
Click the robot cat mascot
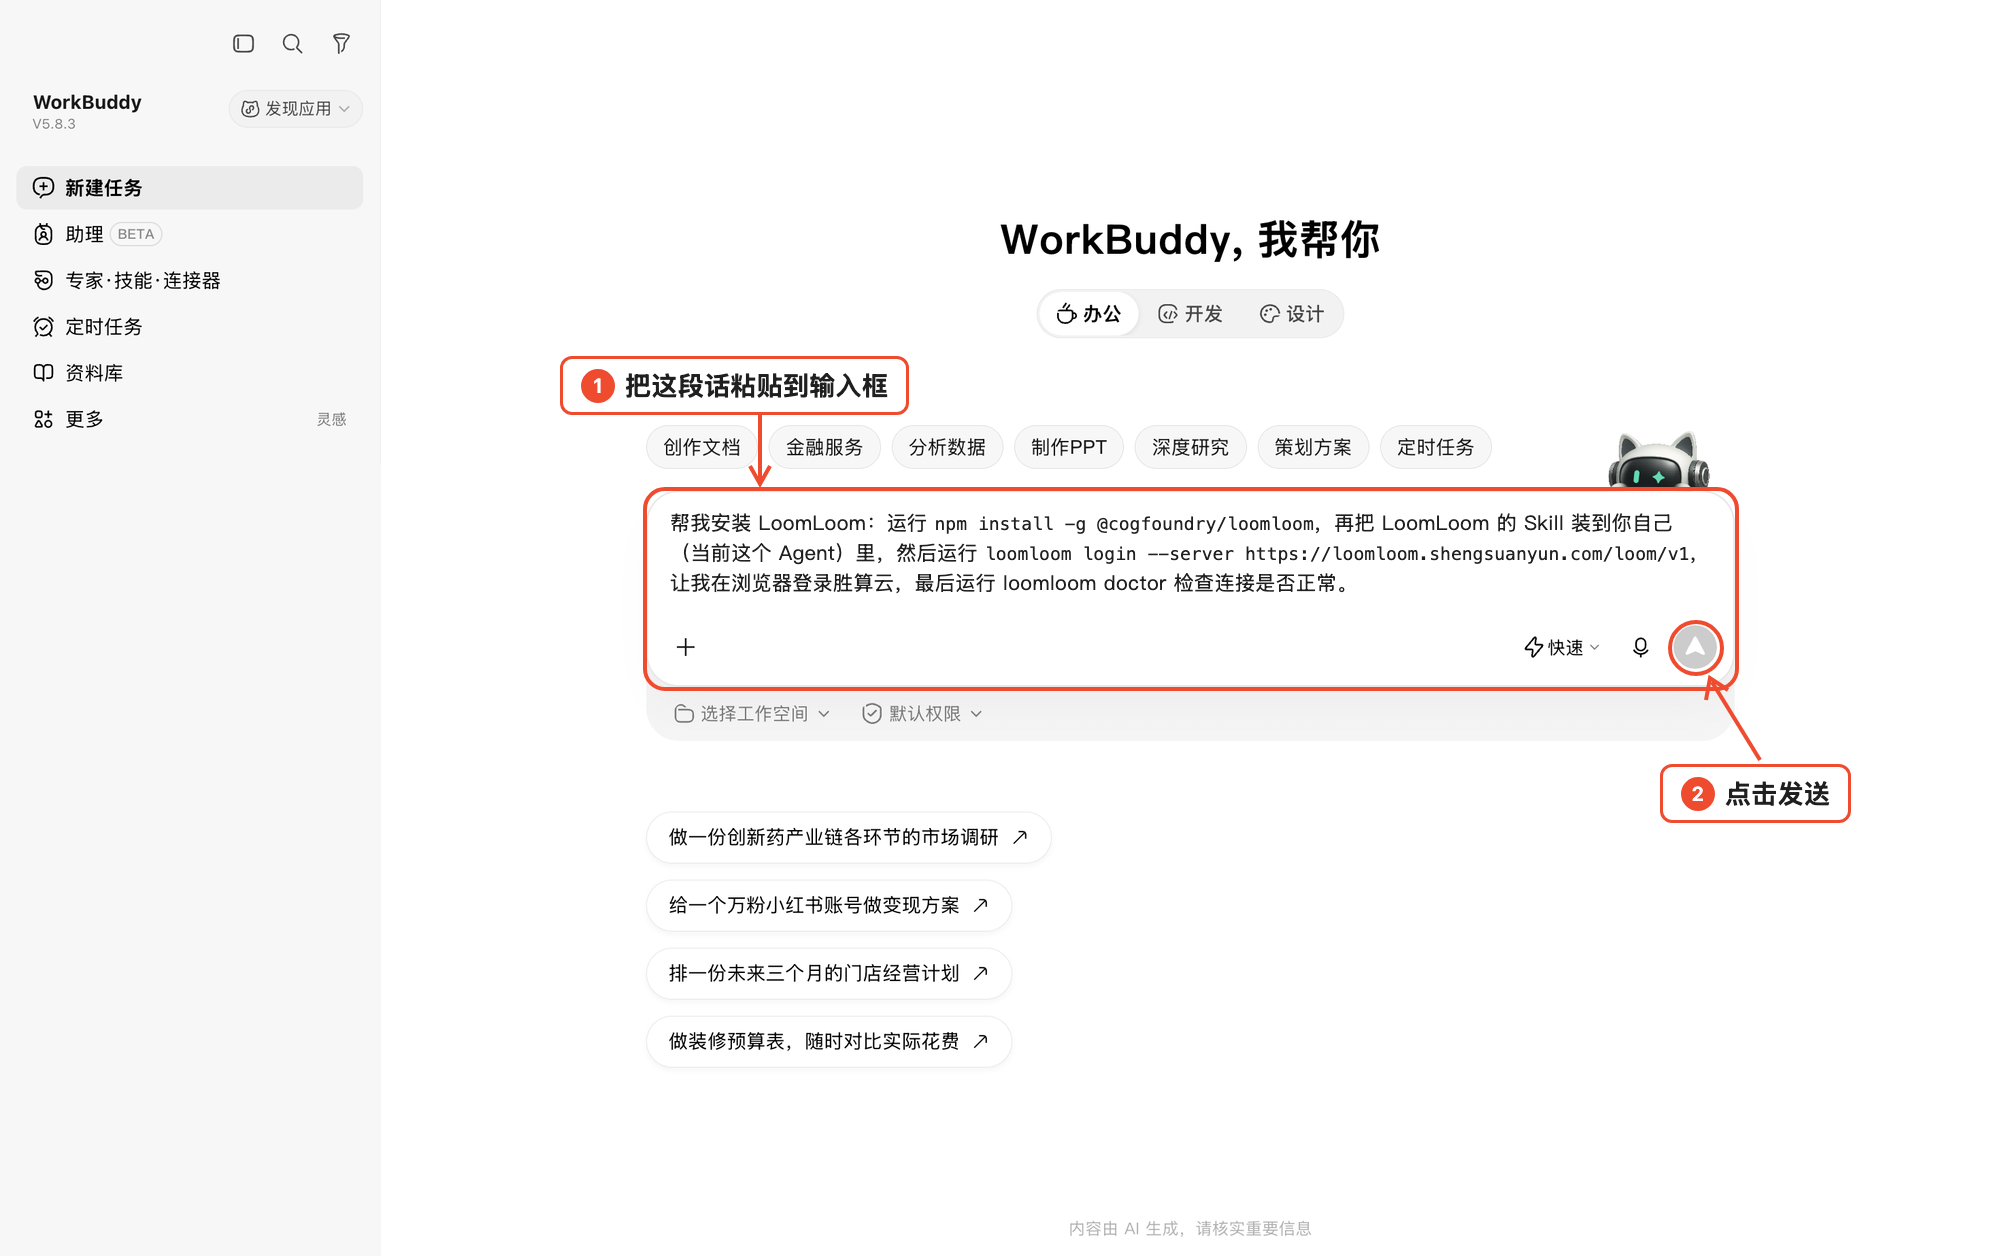pos(1658,460)
